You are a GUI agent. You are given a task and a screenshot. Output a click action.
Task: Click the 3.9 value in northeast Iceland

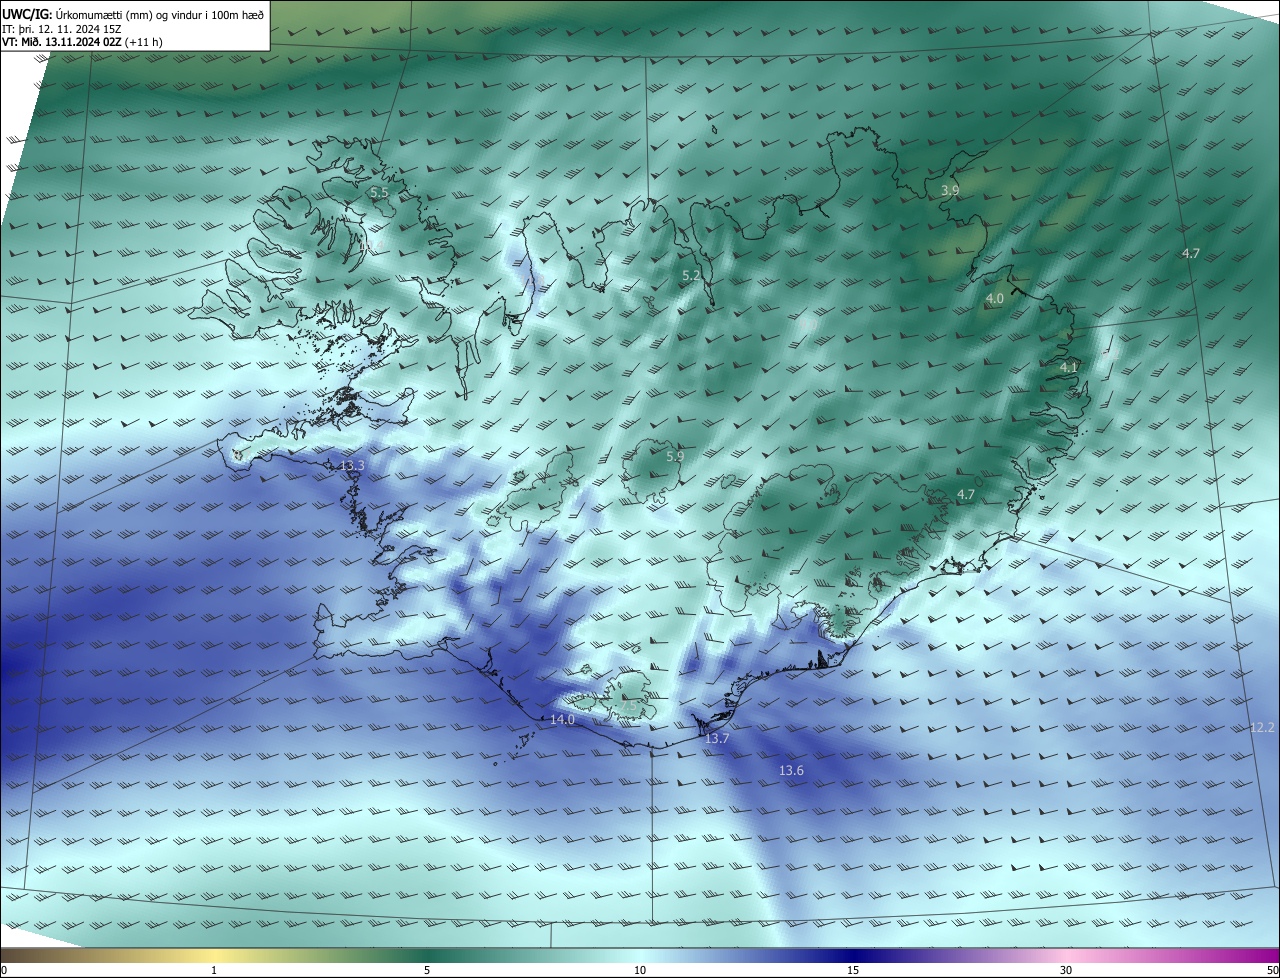pyautogui.click(x=950, y=190)
